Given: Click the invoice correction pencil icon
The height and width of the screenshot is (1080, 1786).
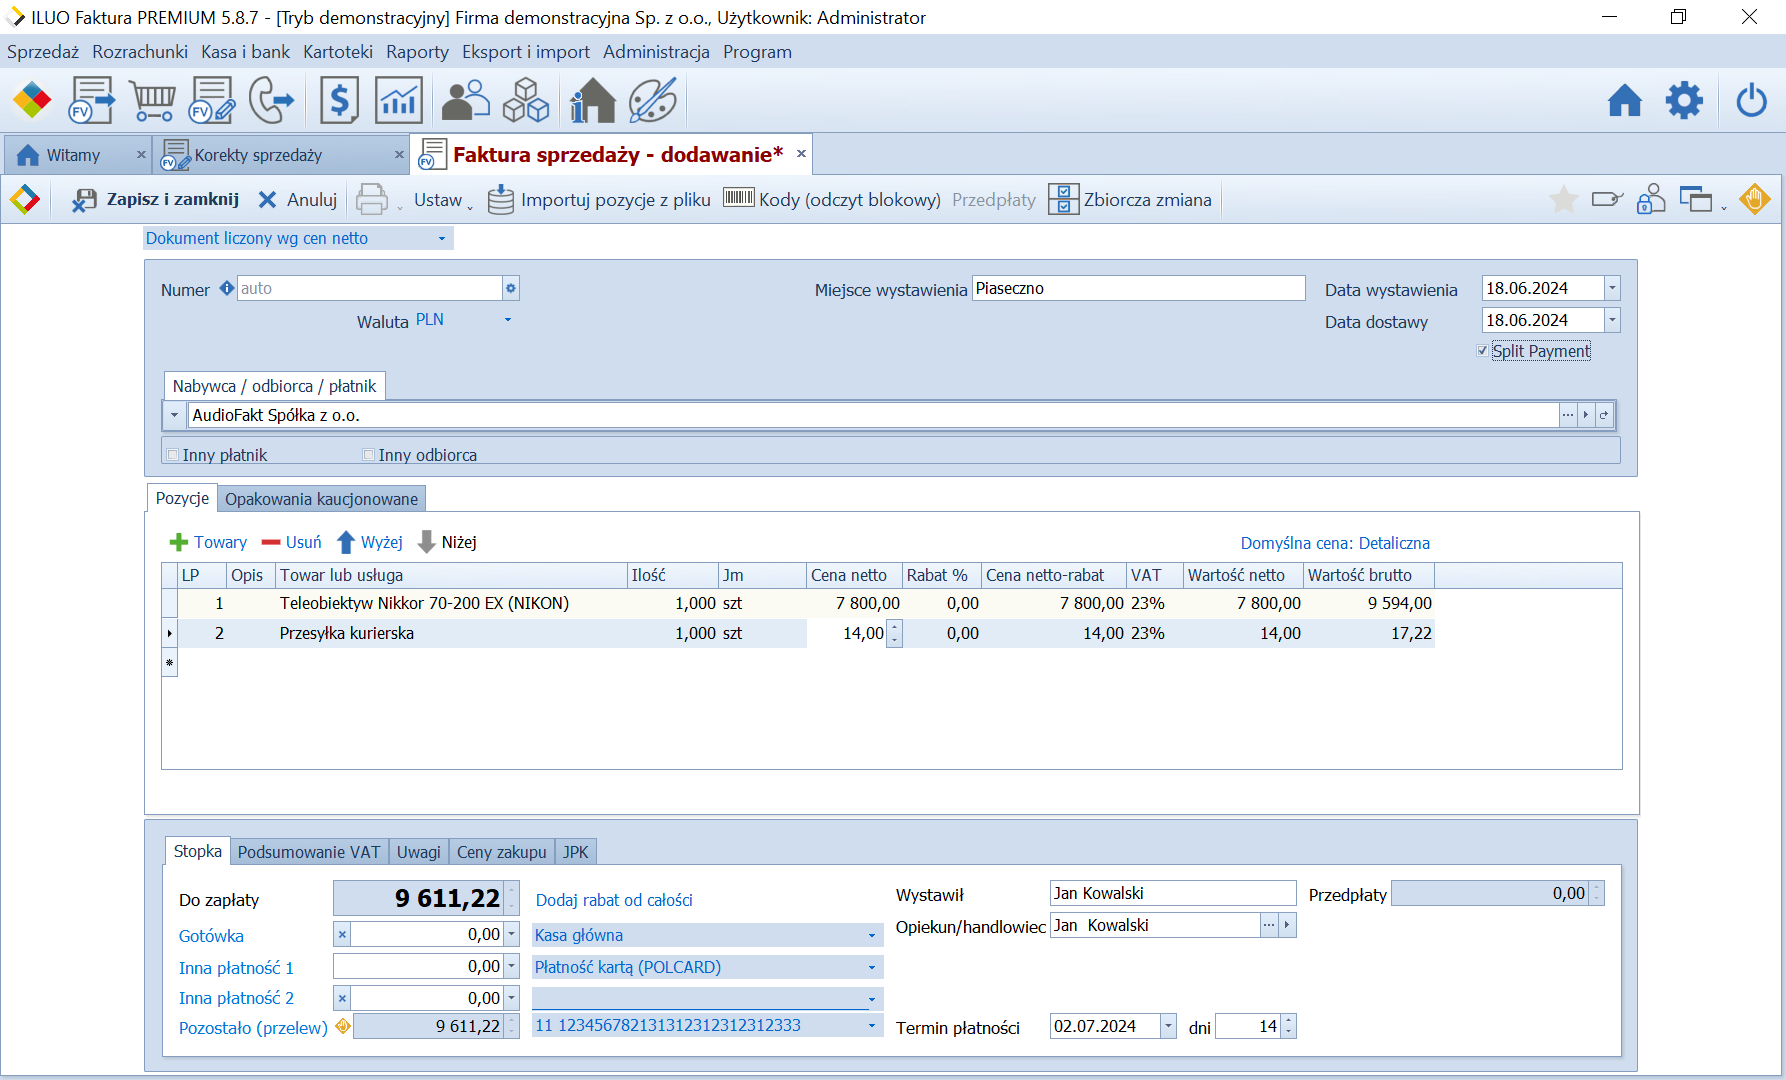Looking at the screenshot, I should pos(211,100).
